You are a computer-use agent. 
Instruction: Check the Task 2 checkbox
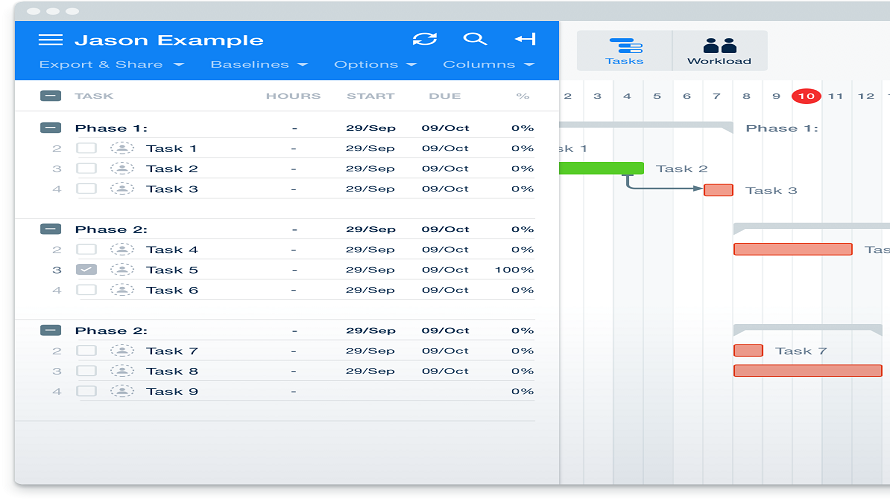pos(87,169)
